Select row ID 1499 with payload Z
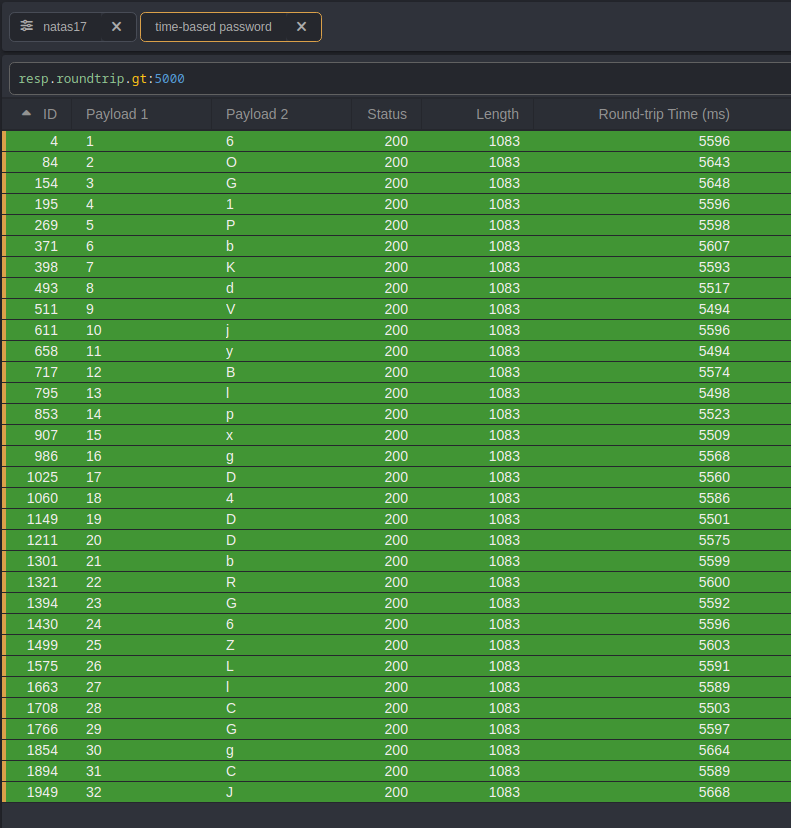Image resolution: width=791 pixels, height=828 pixels. 396,646
